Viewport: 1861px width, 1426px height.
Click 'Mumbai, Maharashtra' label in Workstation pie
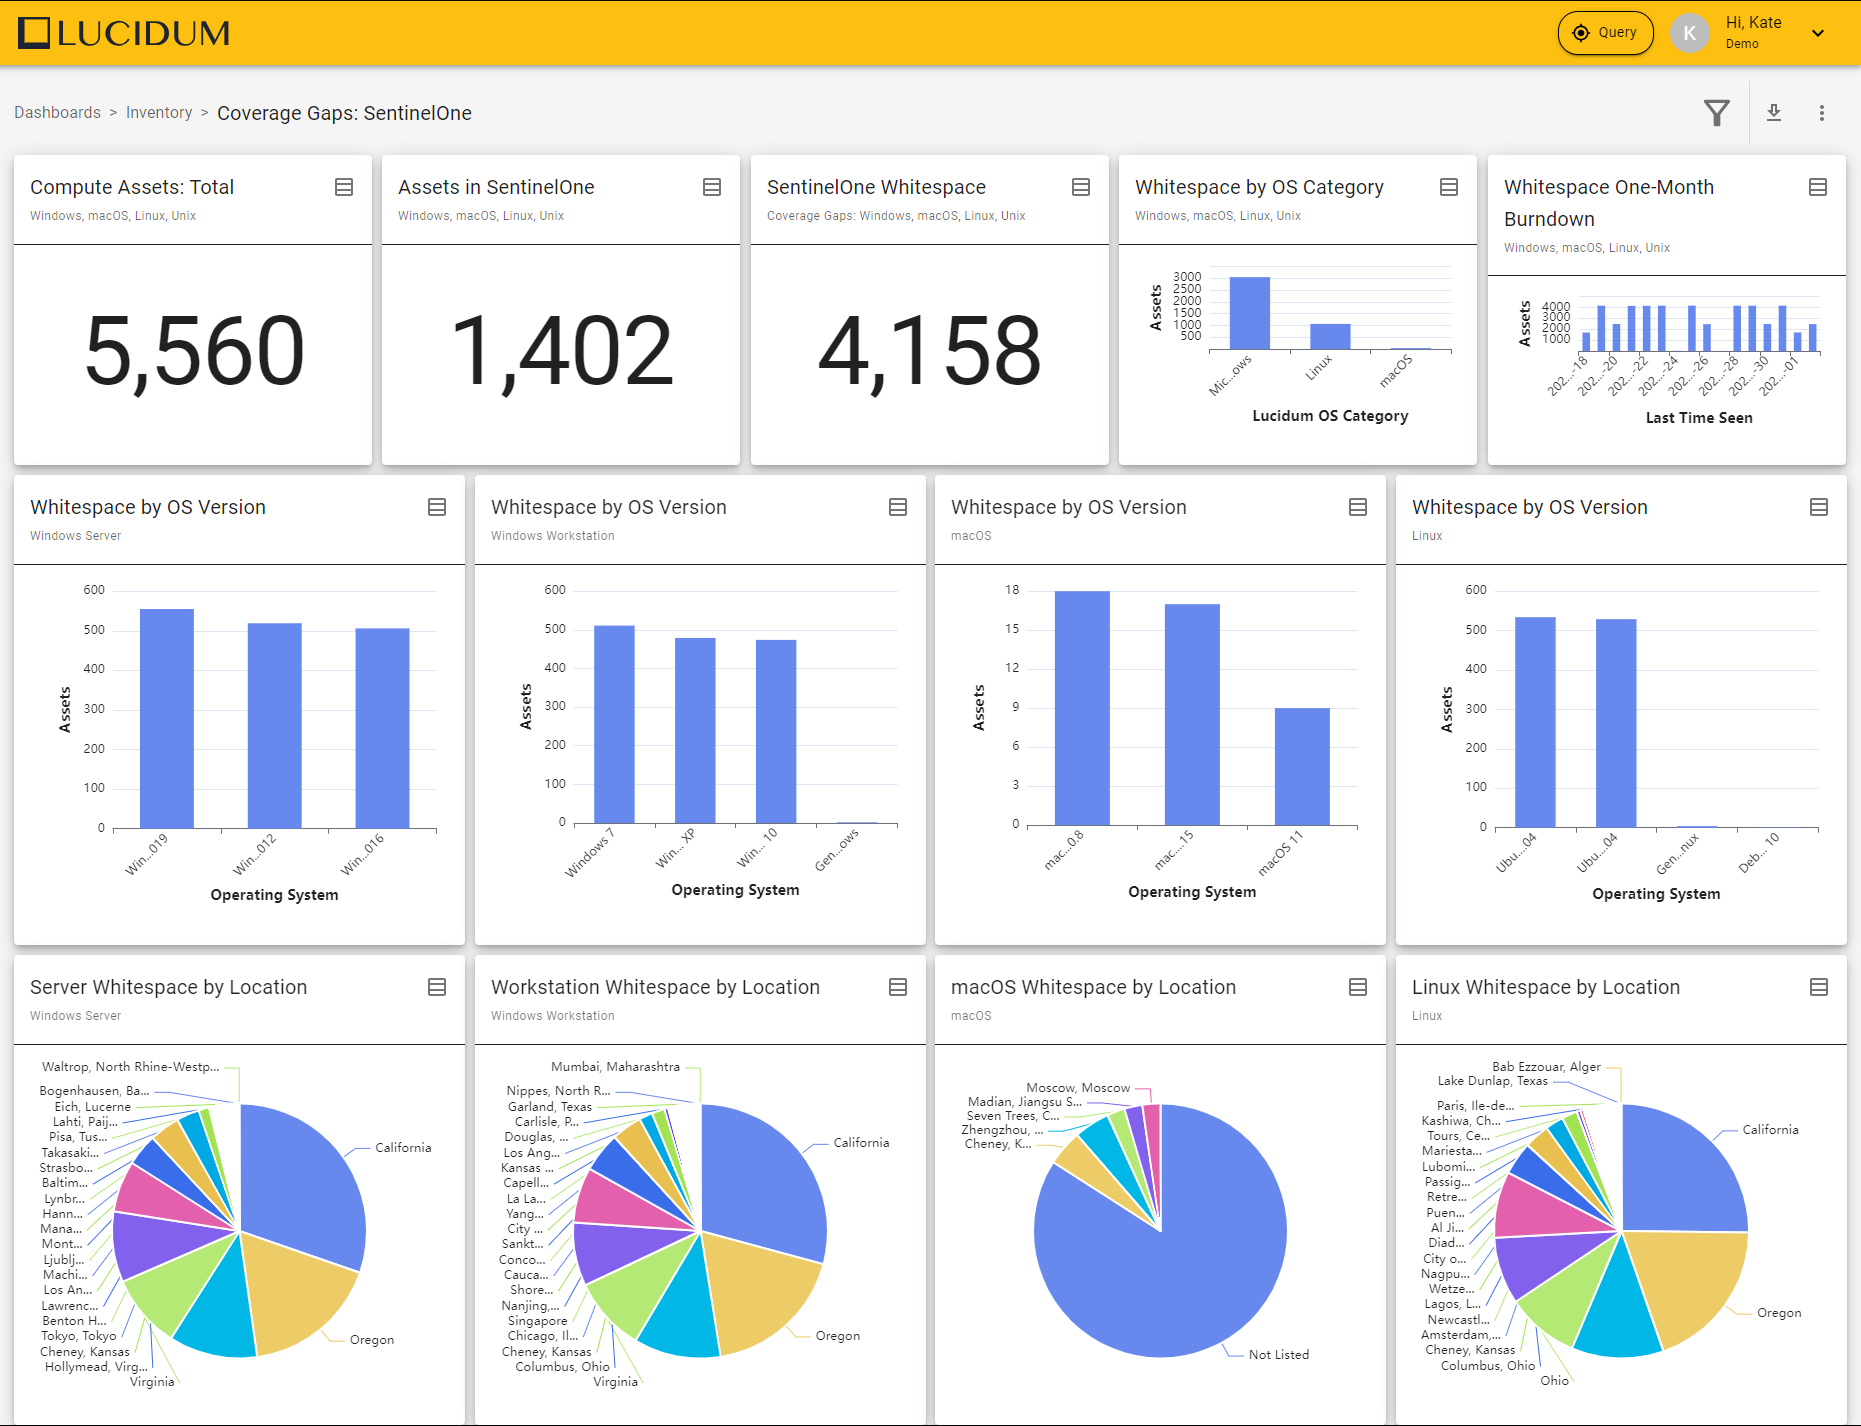point(615,1067)
